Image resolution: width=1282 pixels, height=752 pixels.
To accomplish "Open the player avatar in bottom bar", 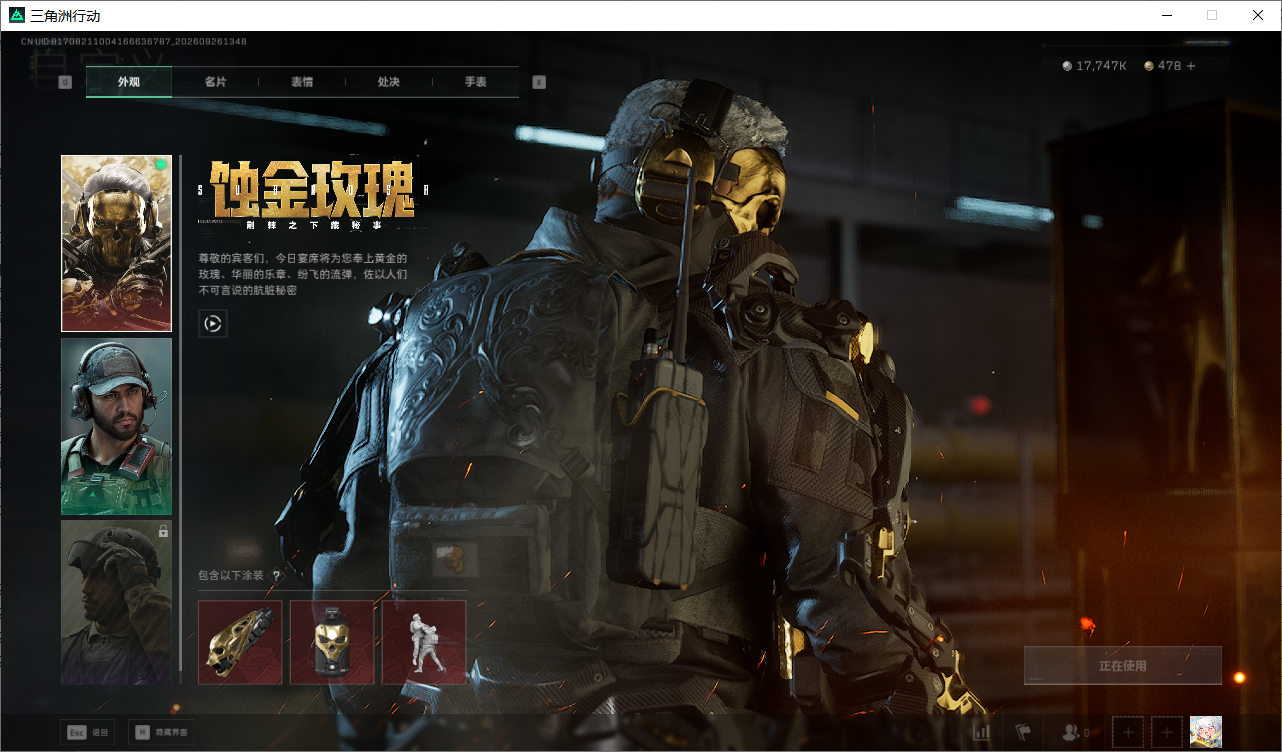I will click(1206, 733).
